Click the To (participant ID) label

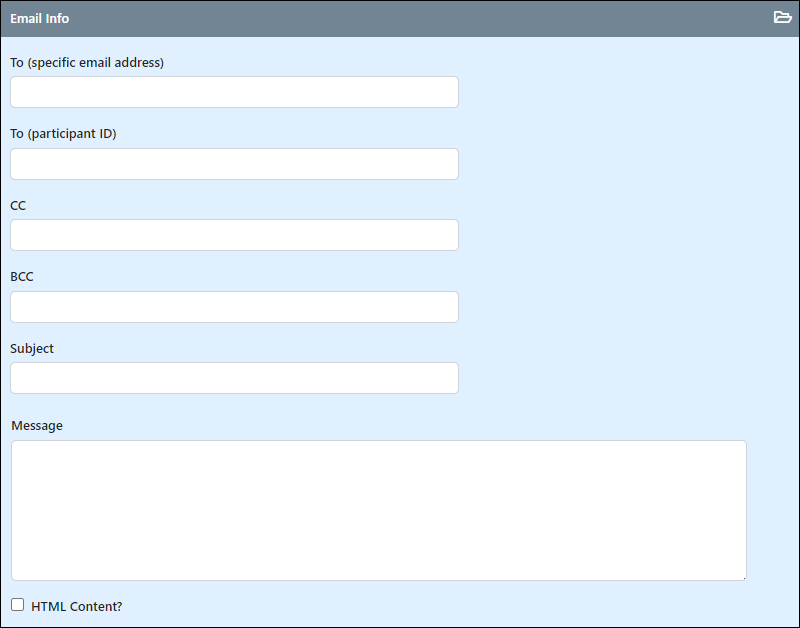(63, 134)
